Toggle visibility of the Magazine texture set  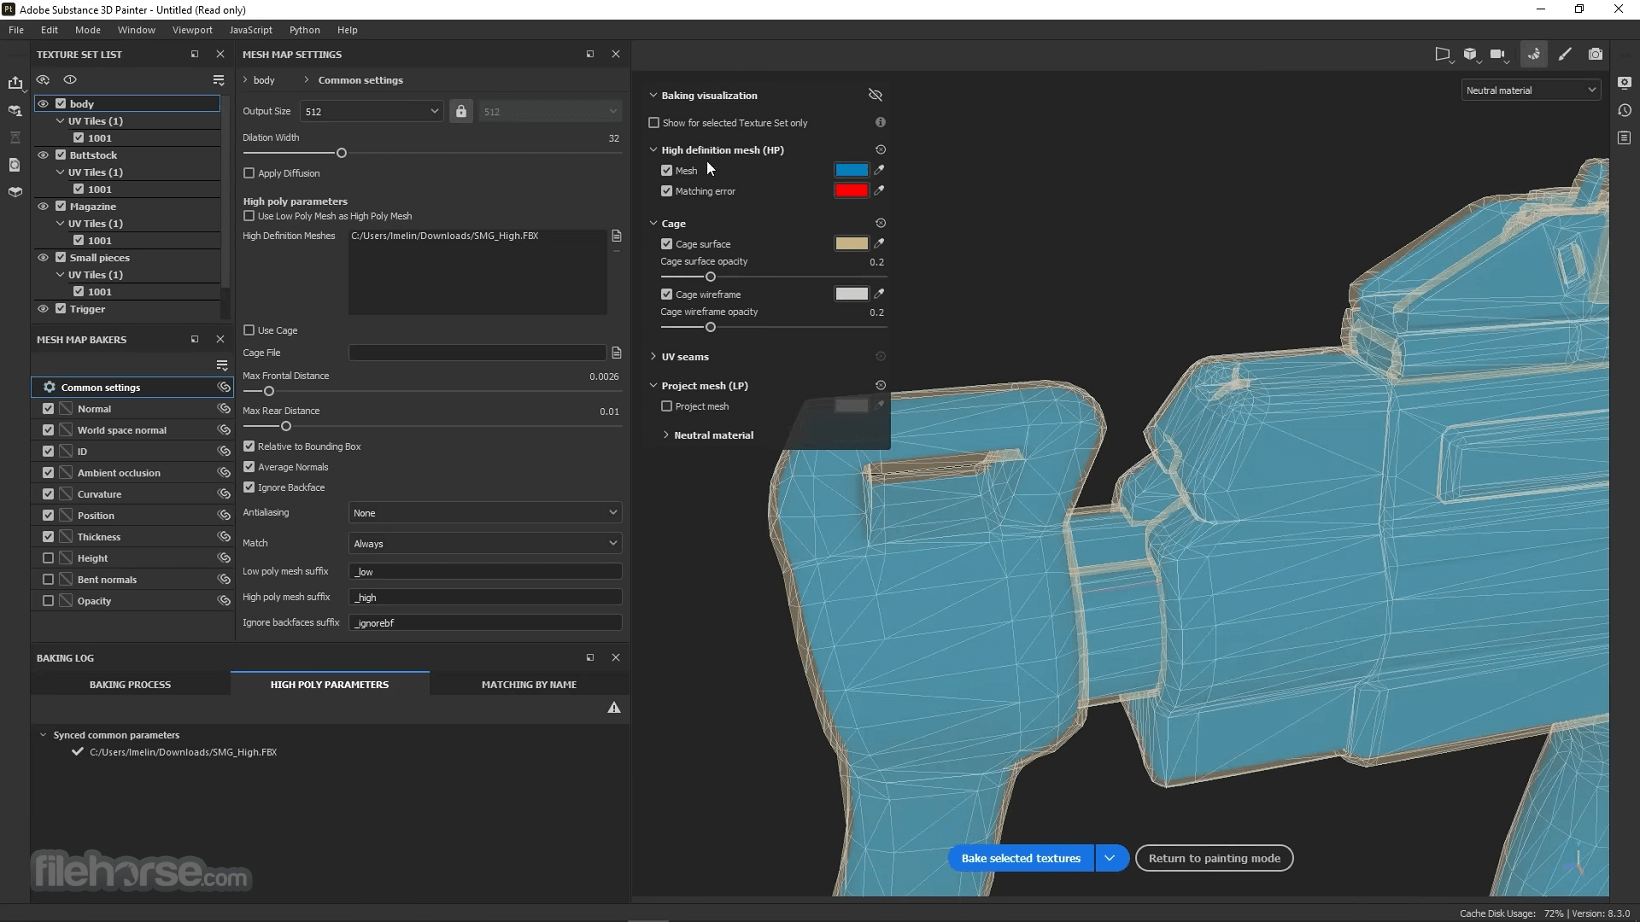pos(43,206)
